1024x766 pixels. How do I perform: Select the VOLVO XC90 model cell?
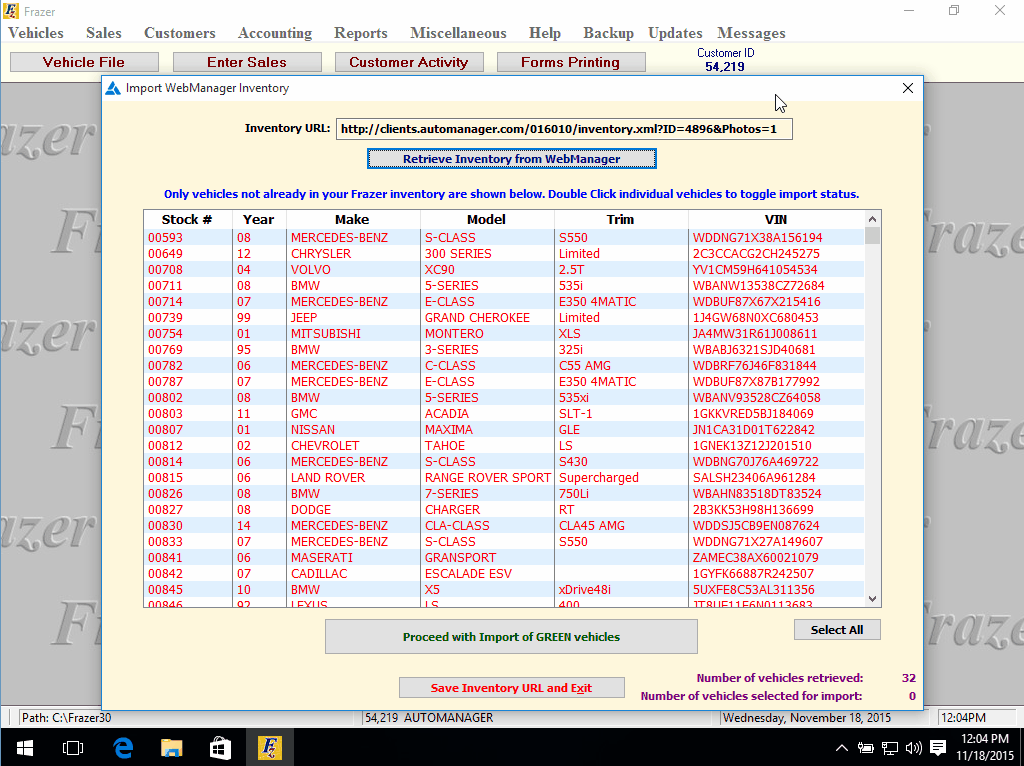487,270
